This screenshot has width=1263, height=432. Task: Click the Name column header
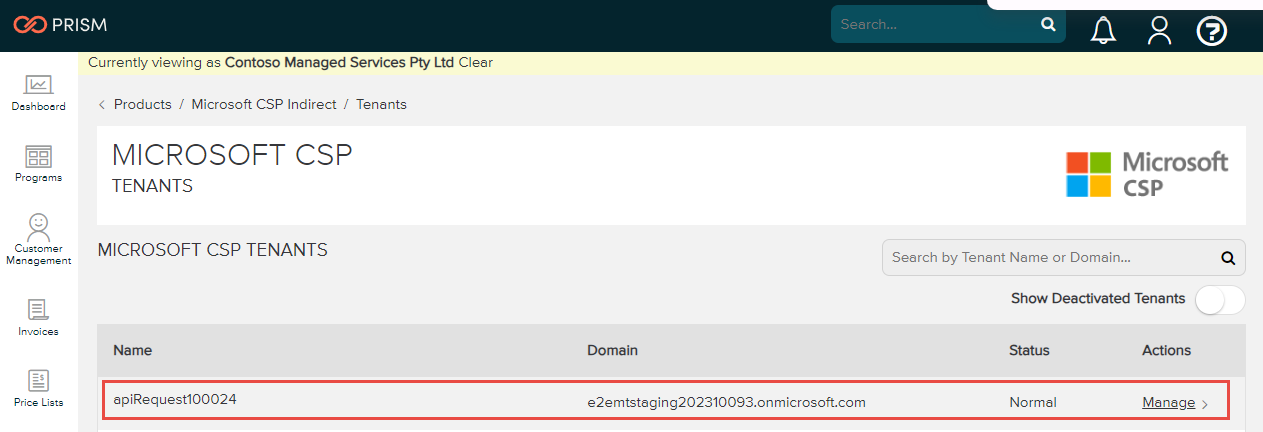tap(133, 350)
